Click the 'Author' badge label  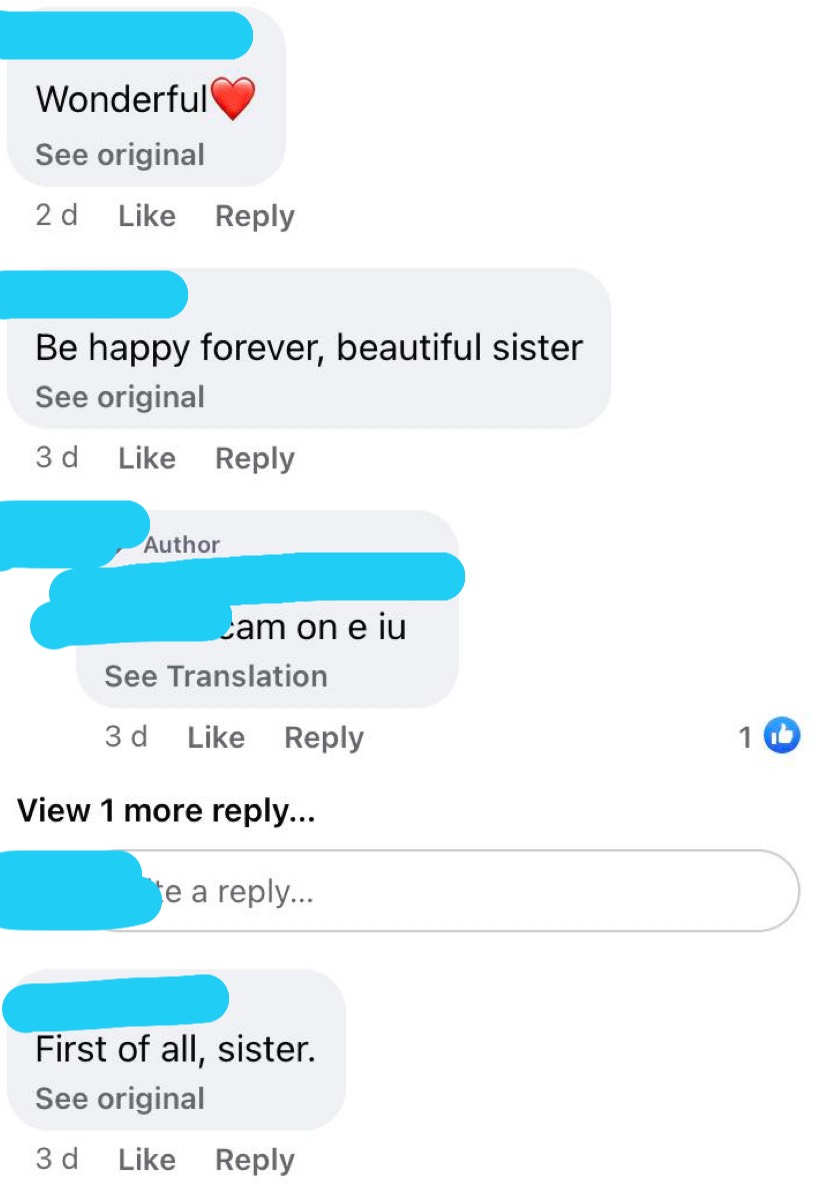[x=182, y=544]
